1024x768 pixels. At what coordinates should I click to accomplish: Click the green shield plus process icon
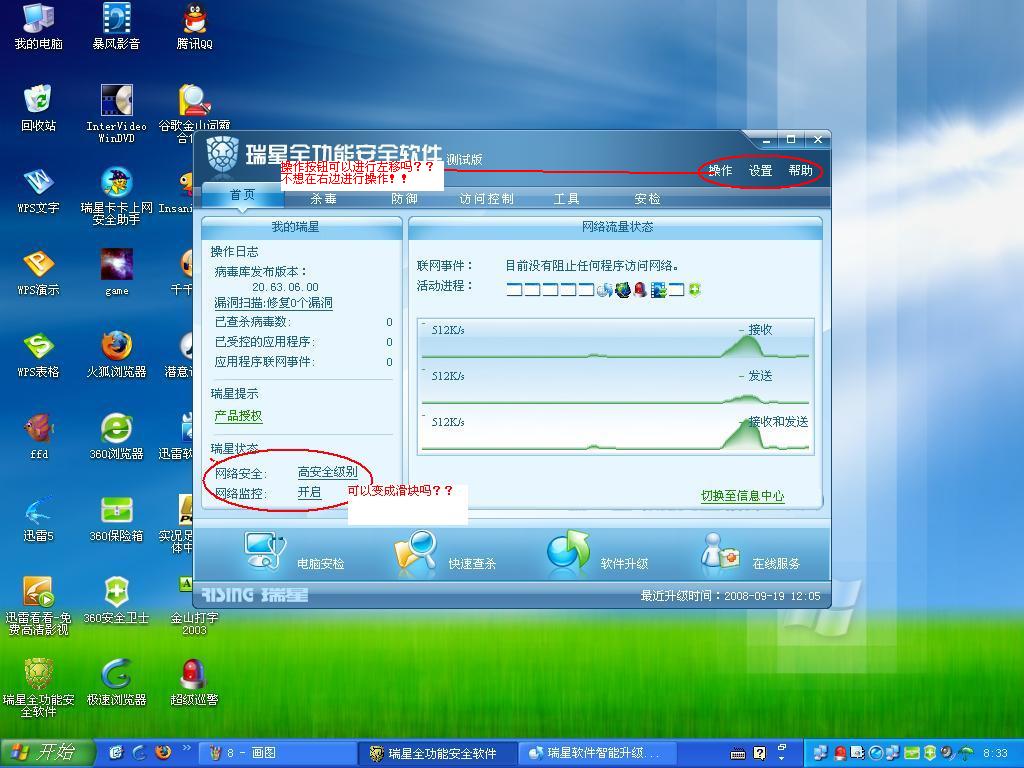pyautogui.click(x=694, y=289)
